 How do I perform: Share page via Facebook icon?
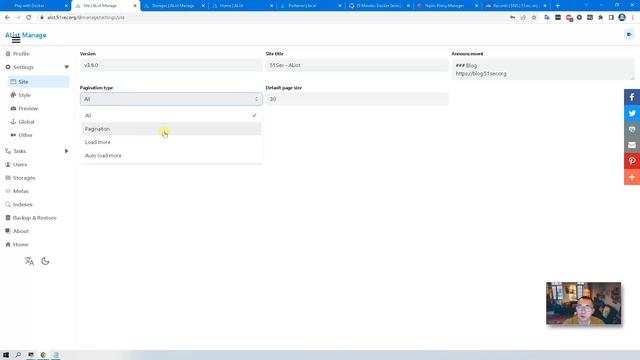click(x=632, y=97)
